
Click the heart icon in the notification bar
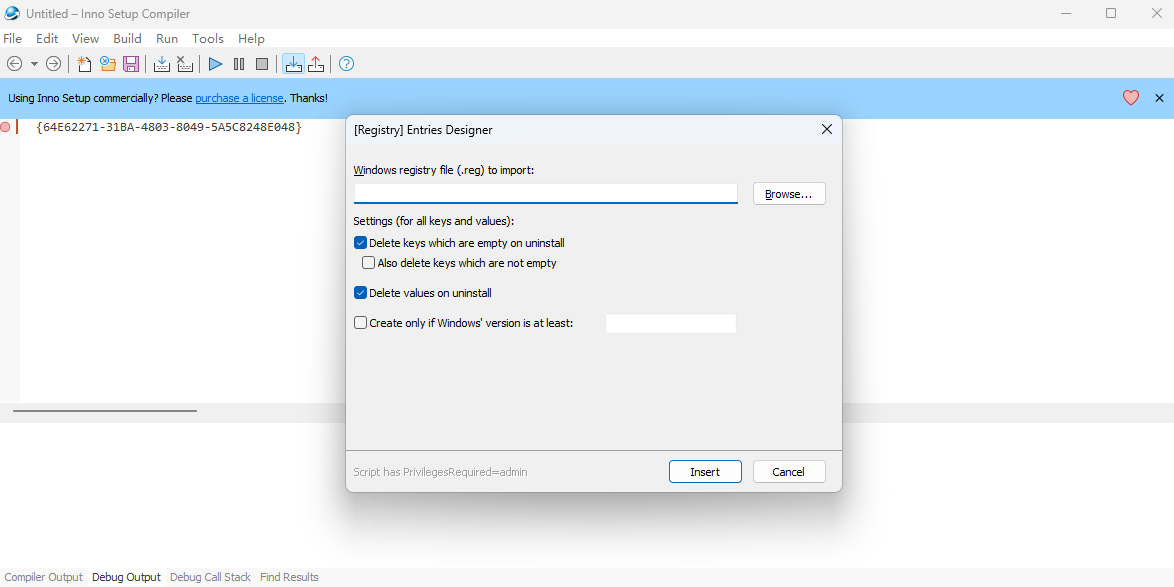[x=1130, y=97]
